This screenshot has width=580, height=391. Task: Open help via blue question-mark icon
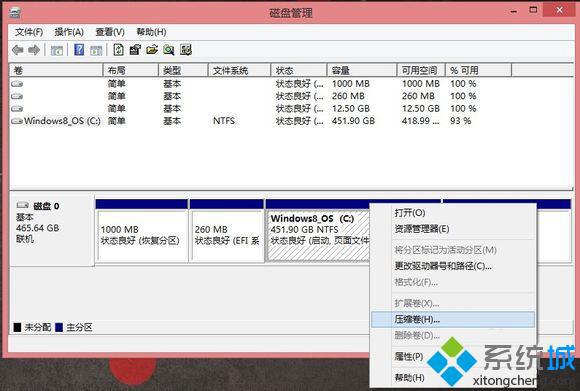[x=79, y=50]
